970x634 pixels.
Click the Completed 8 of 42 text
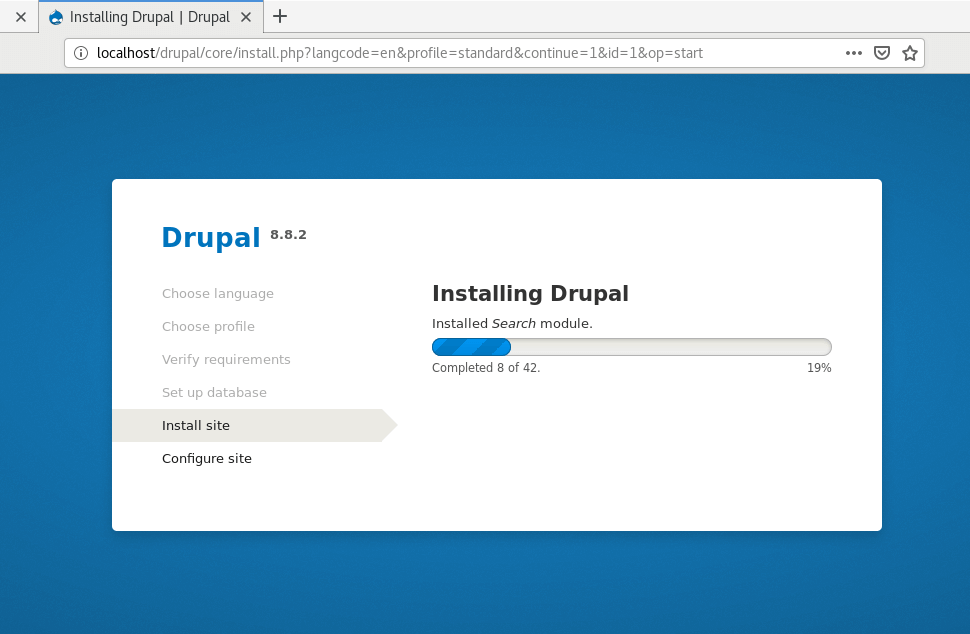coord(486,368)
